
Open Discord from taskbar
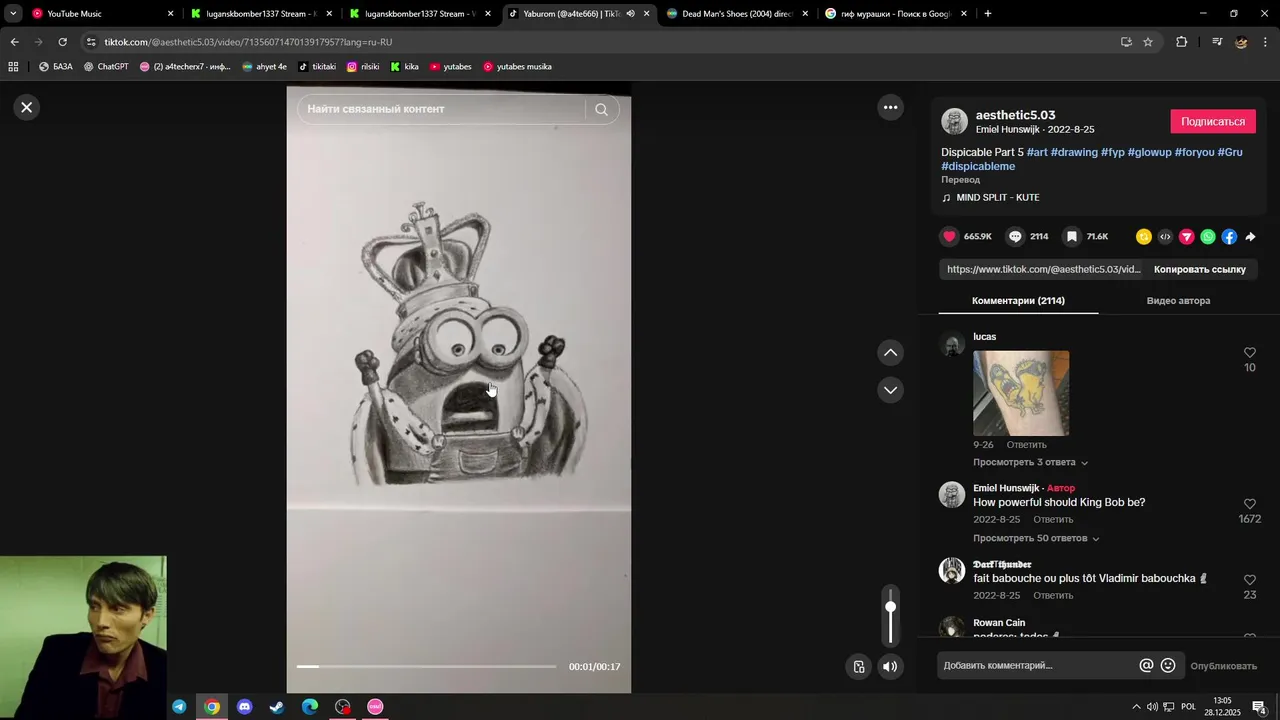coord(245,707)
